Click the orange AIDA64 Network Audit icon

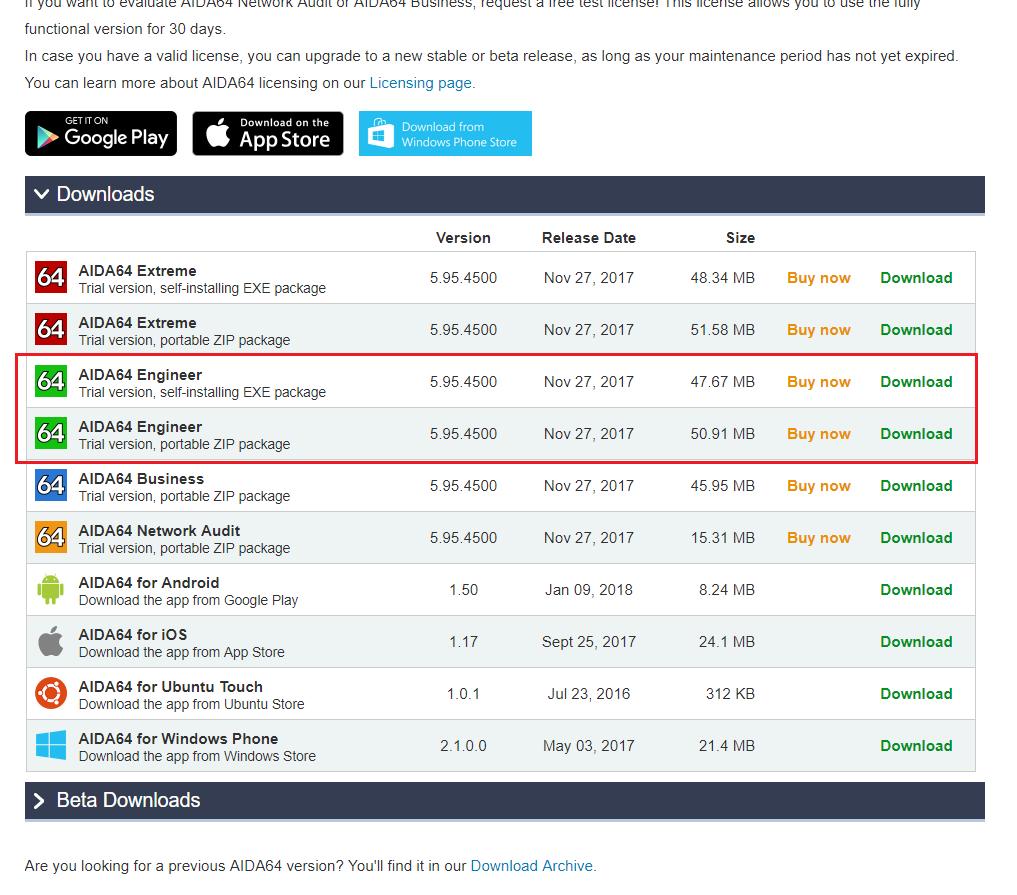(50, 537)
